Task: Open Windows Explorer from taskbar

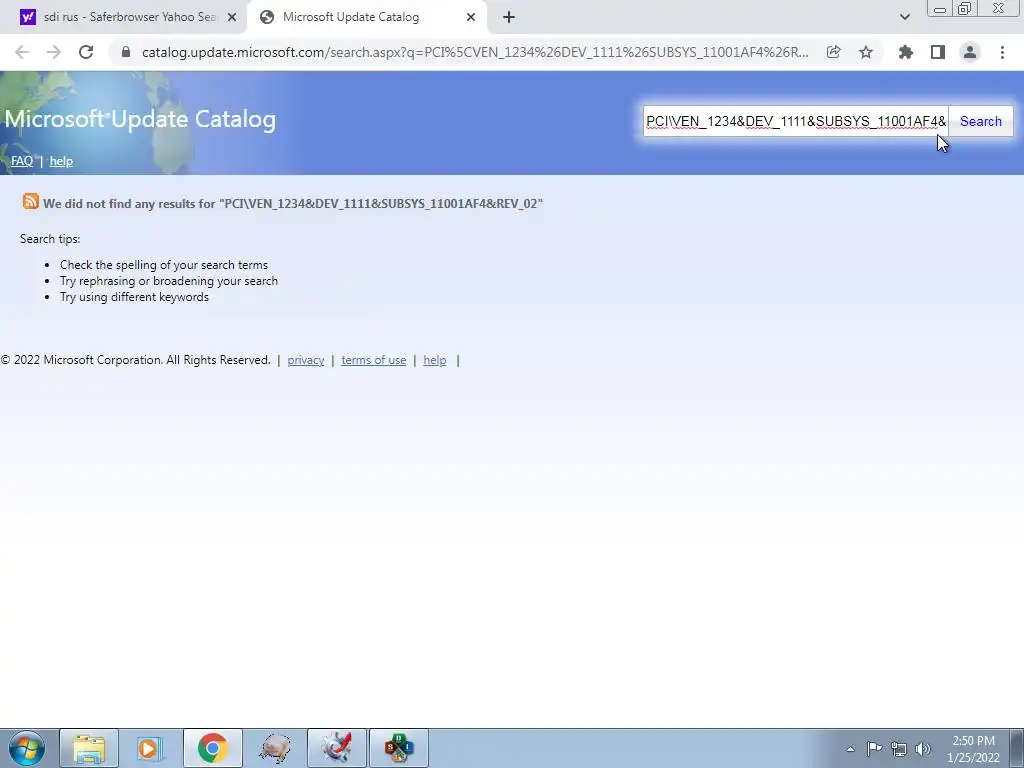Action: 89,748
